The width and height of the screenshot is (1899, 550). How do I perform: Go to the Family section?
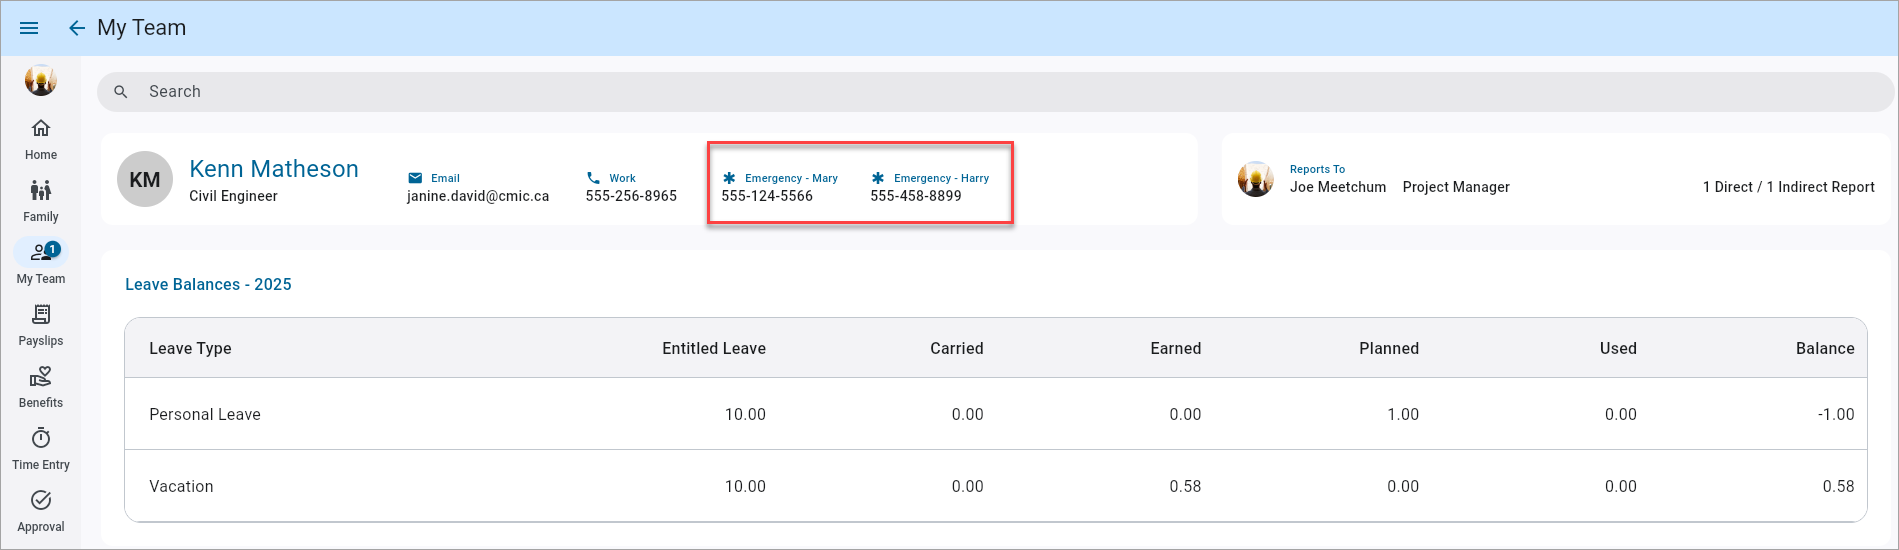41,201
